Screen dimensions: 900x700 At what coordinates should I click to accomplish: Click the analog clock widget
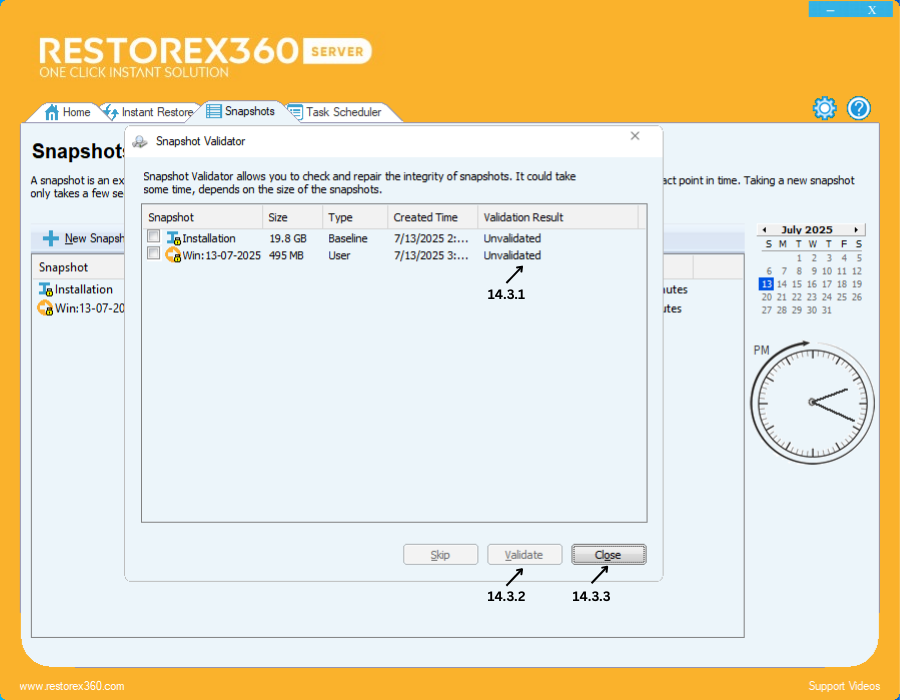[x=812, y=403]
